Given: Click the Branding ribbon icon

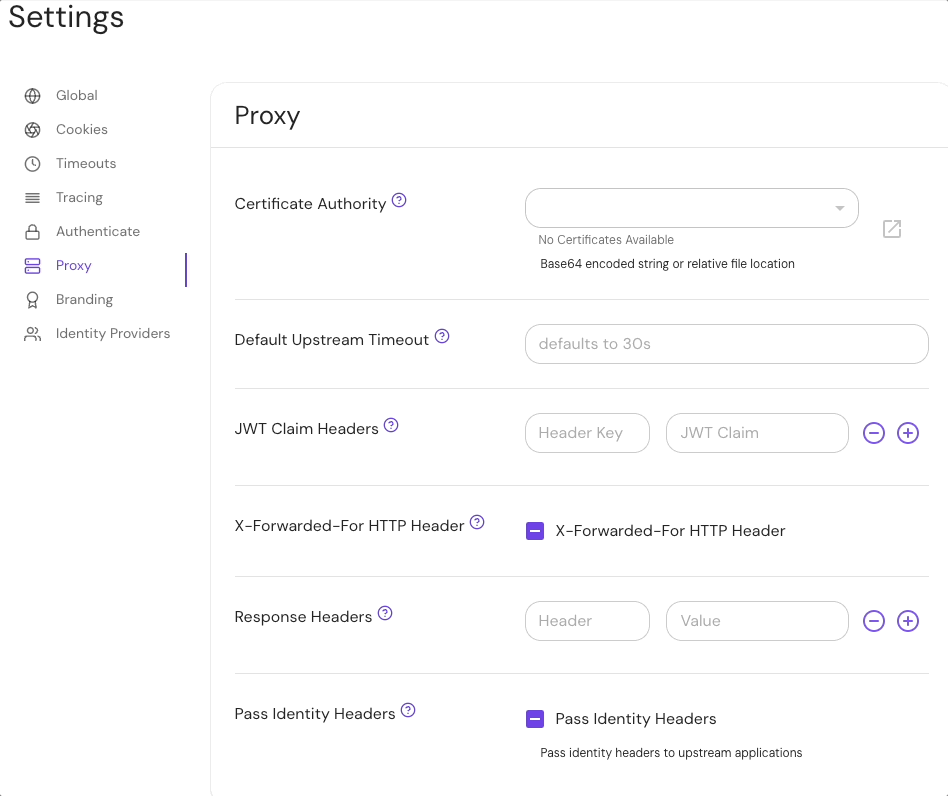Looking at the screenshot, I should click(x=31, y=299).
